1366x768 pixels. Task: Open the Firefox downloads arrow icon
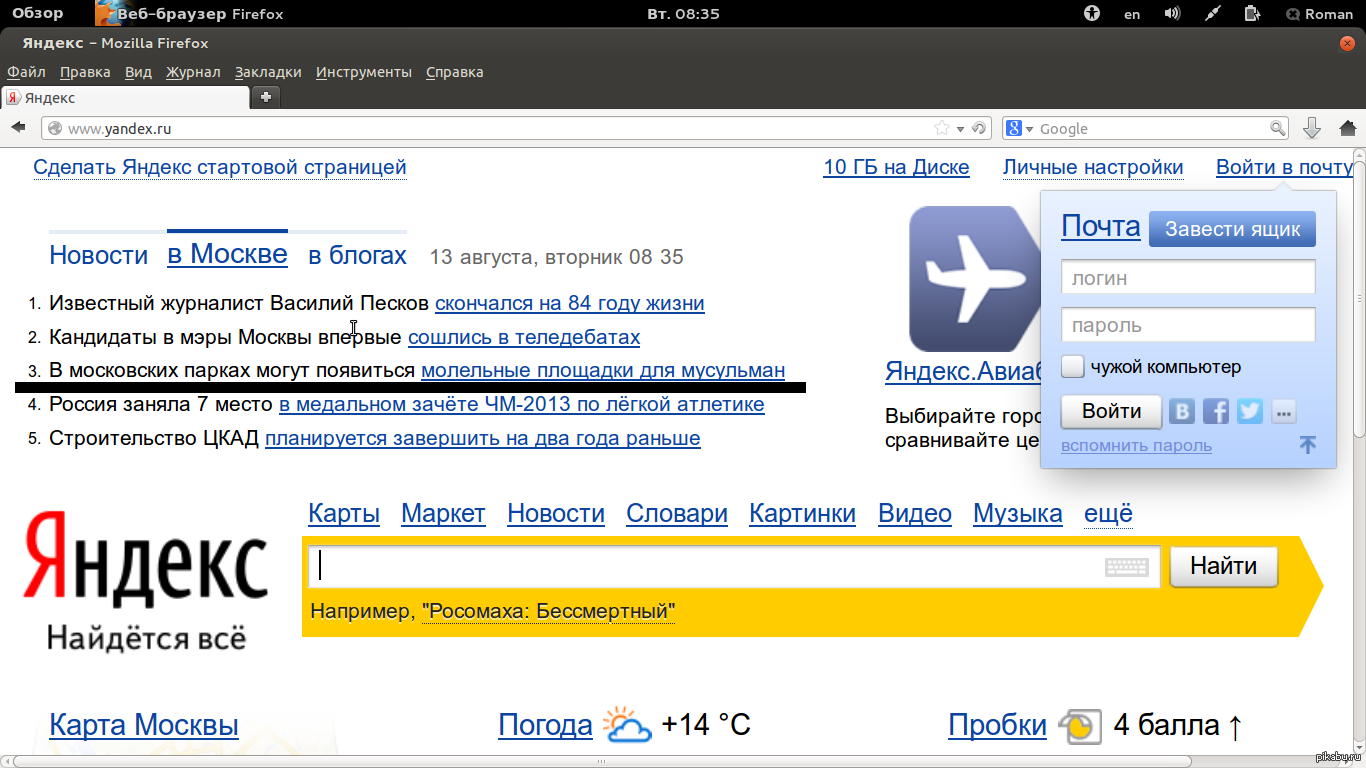click(x=1312, y=128)
